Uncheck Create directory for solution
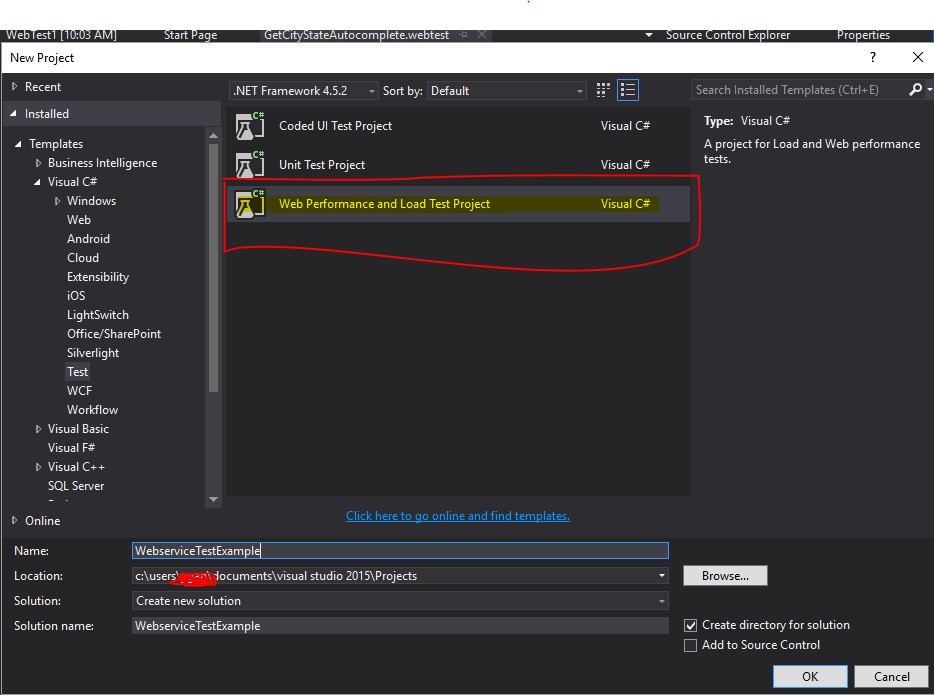This screenshot has width=934, height=695. tap(690, 624)
